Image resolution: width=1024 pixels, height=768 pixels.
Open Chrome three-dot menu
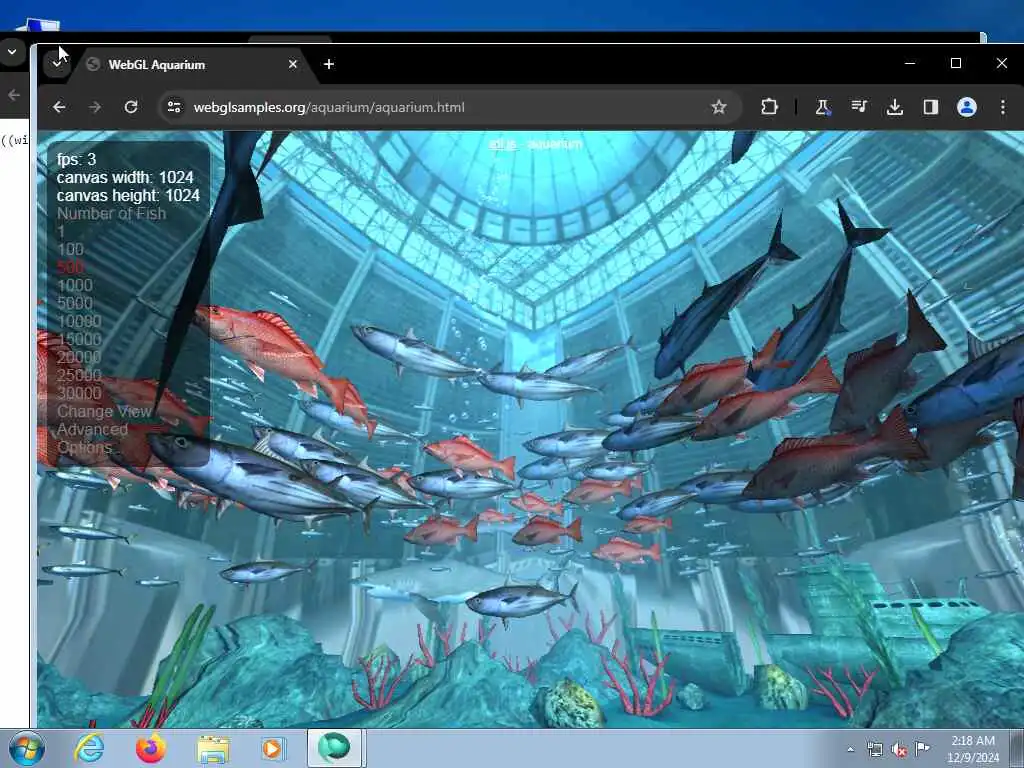1002,106
